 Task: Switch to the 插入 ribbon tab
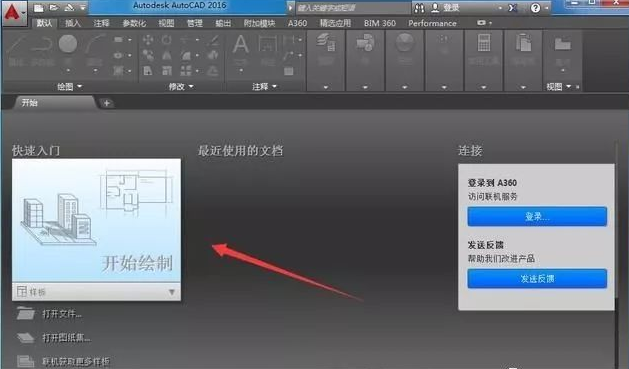click(73, 23)
